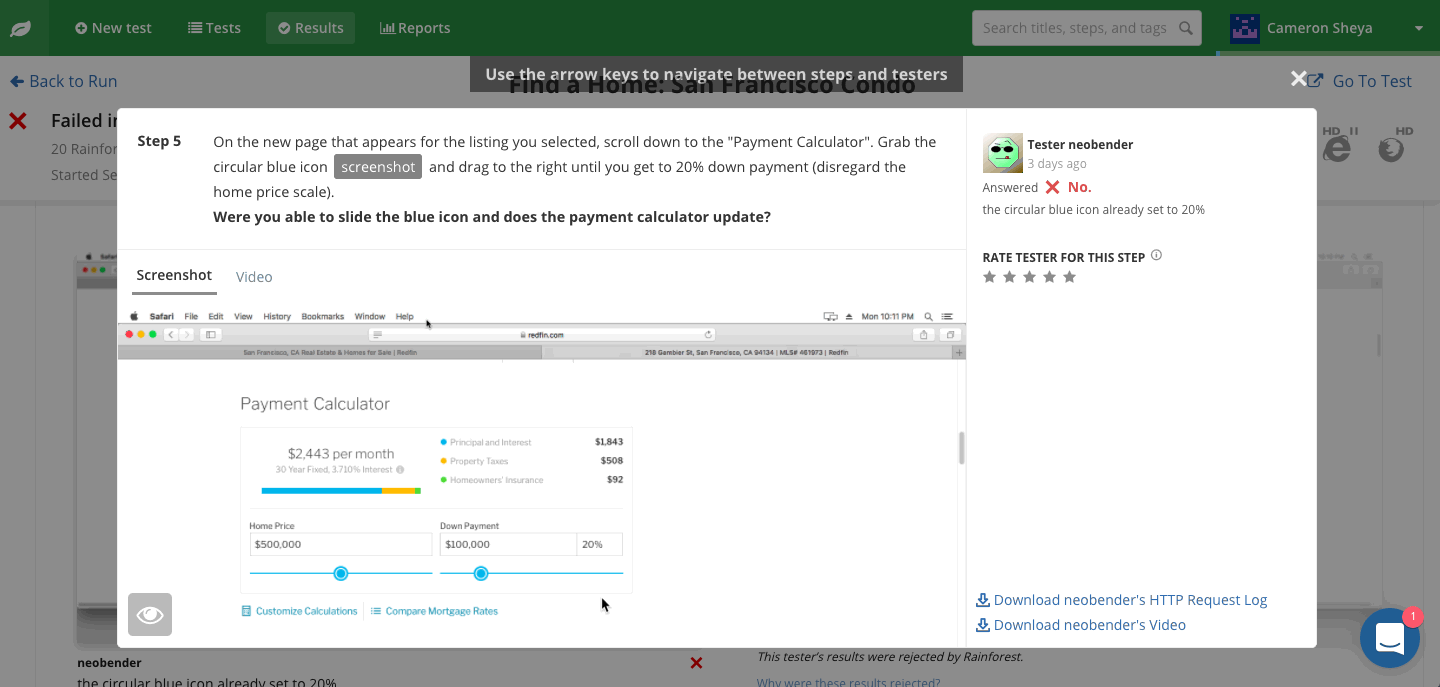Click the "RATE TESTER FOR THIS STEP" heading

pyautogui.click(x=1064, y=257)
